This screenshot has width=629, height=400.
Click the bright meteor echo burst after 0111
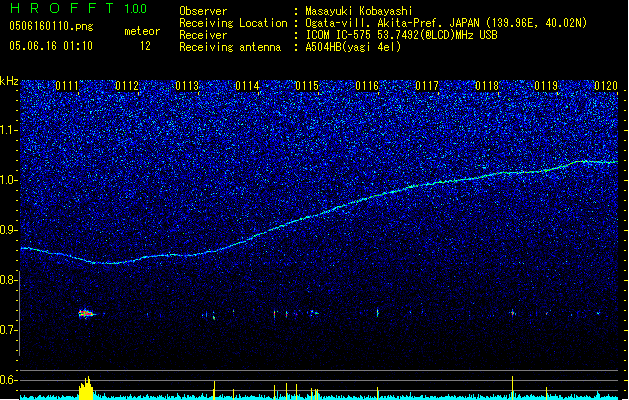click(87, 314)
